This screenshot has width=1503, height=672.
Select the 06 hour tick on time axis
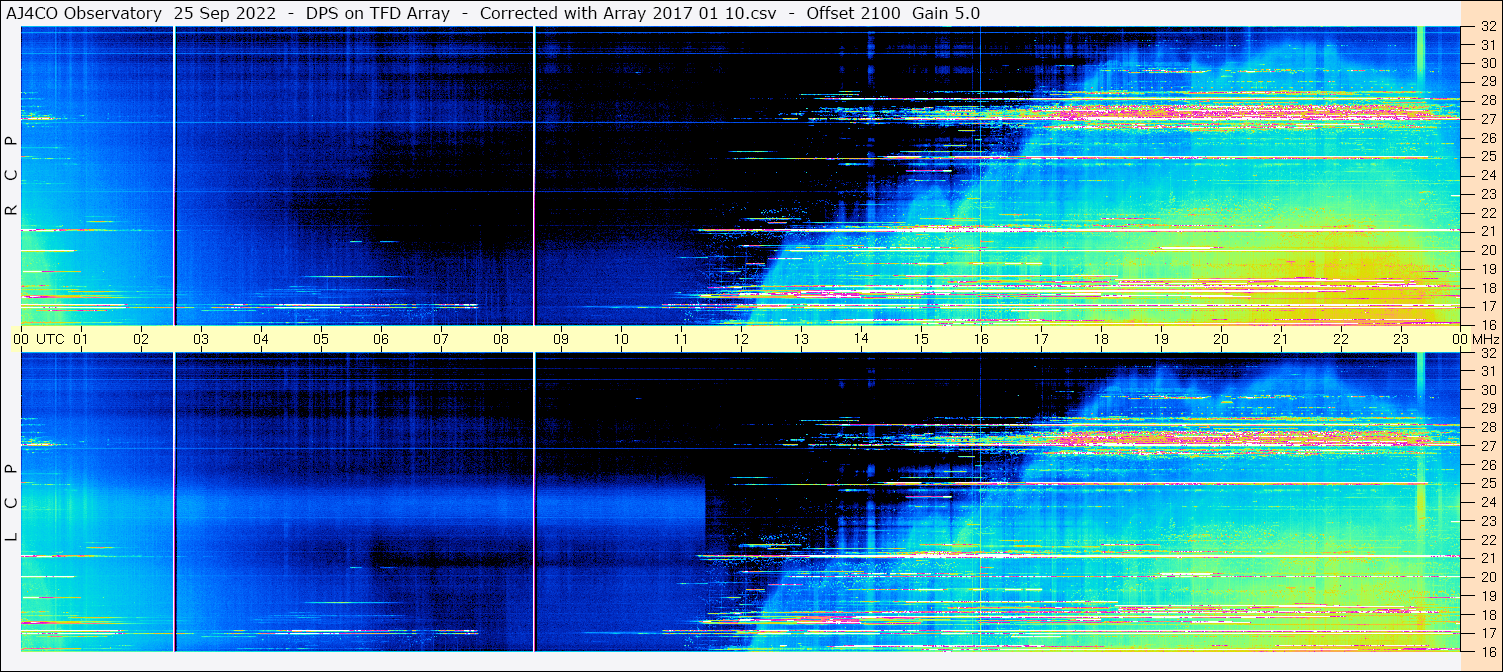click(381, 339)
